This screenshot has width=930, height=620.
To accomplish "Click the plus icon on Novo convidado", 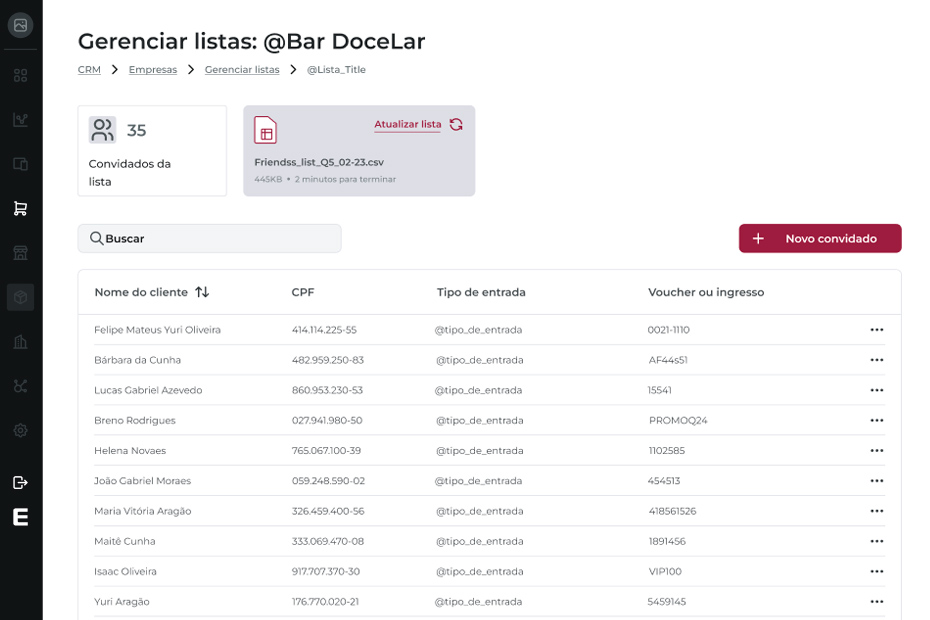I will point(757,239).
